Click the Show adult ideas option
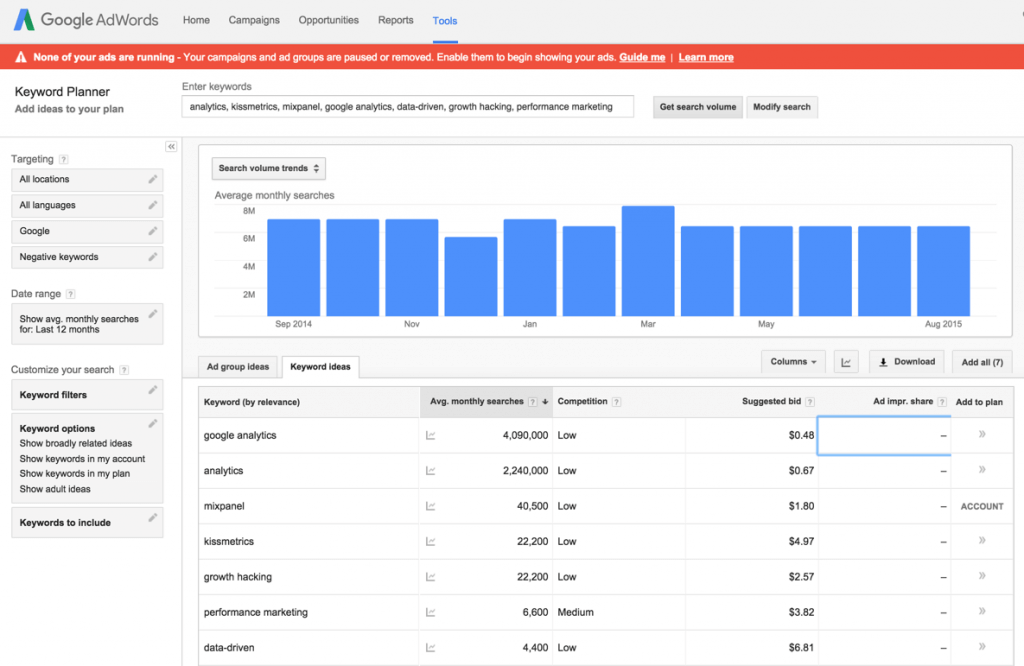Viewport: 1024px width, 666px height. tap(55, 489)
